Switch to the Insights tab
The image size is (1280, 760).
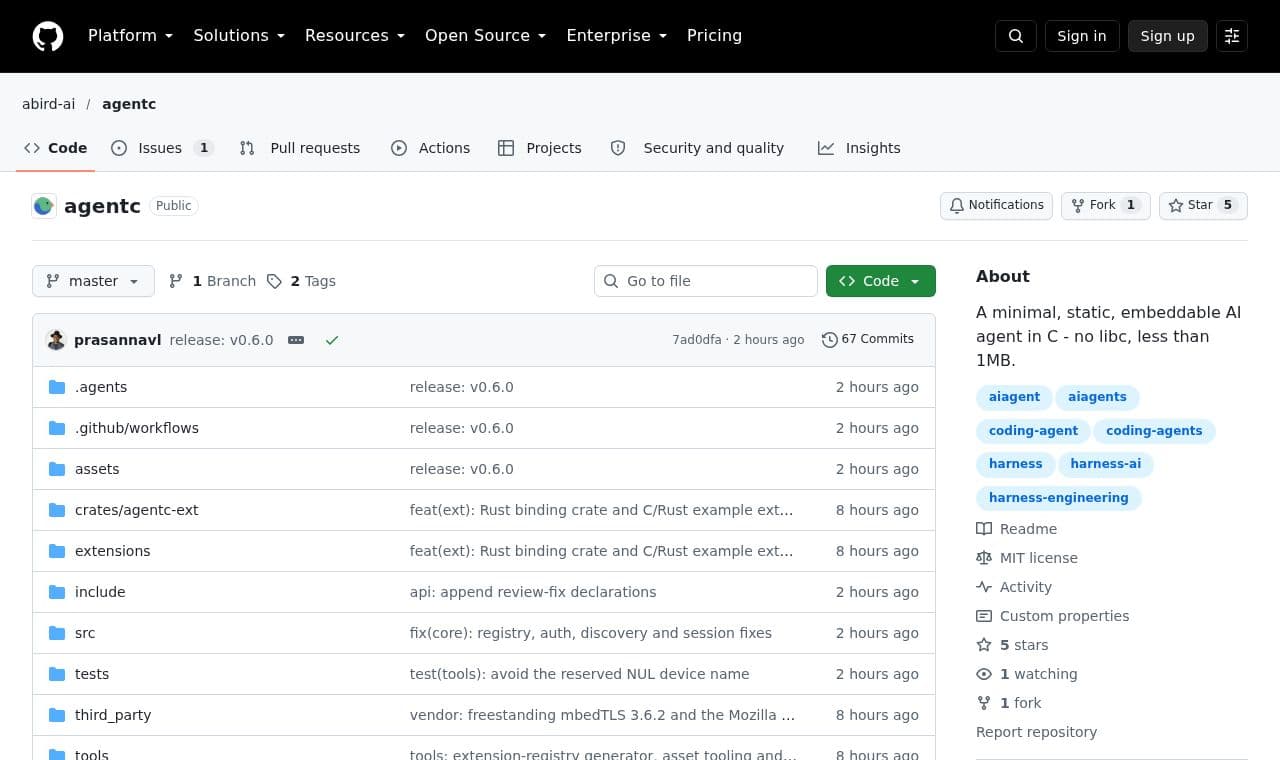(859, 148)
